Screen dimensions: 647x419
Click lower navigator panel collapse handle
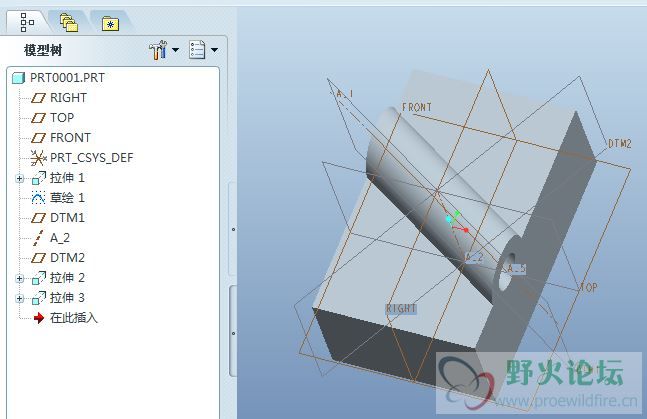coord(233,333)
